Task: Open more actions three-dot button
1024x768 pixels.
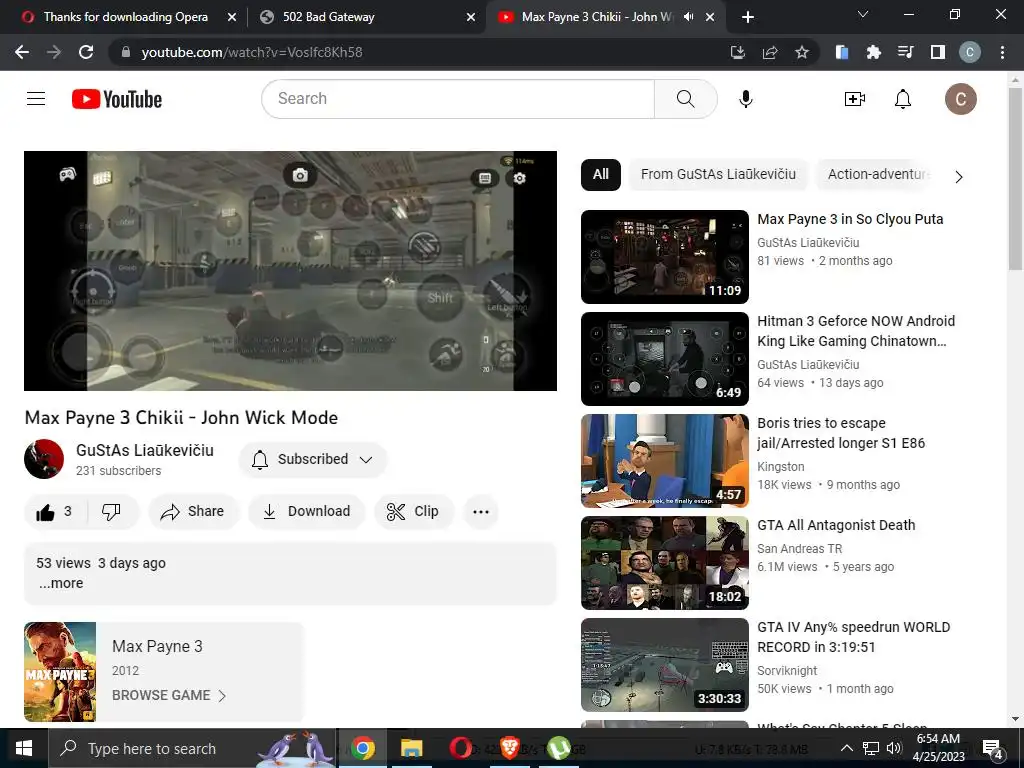Action: [481, 511]
